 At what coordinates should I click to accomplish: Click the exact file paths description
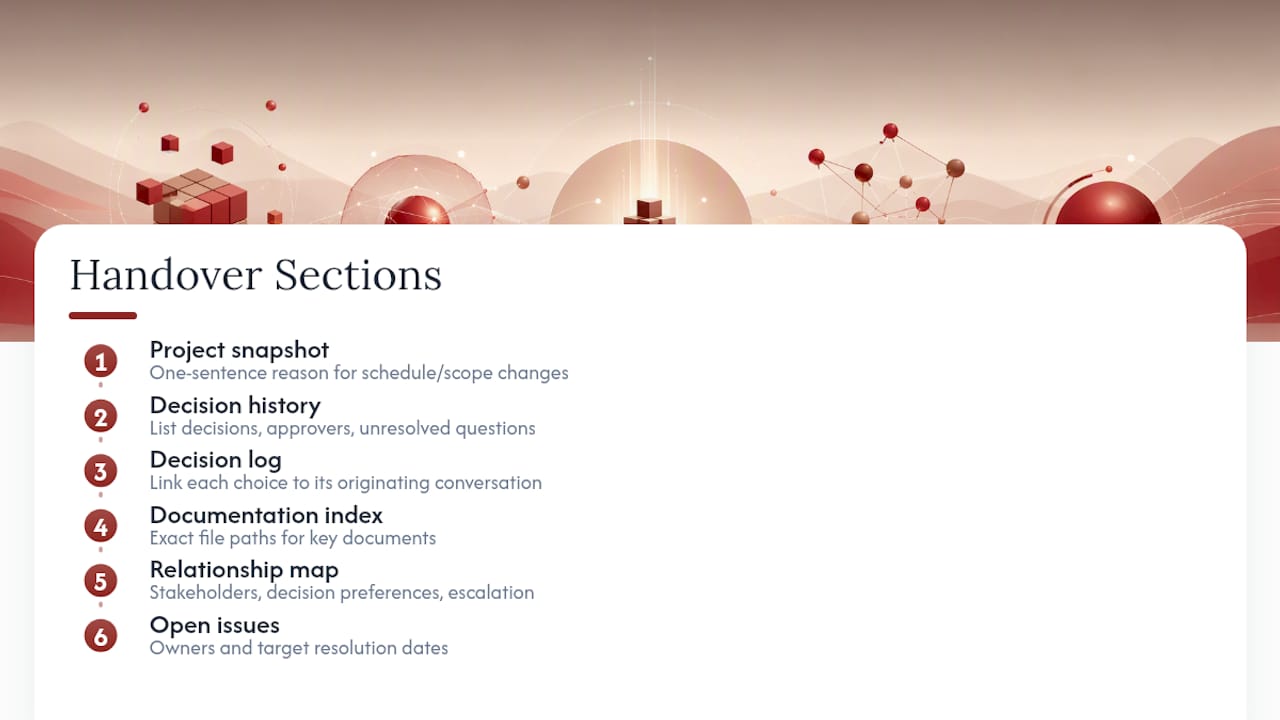[293, 538]
